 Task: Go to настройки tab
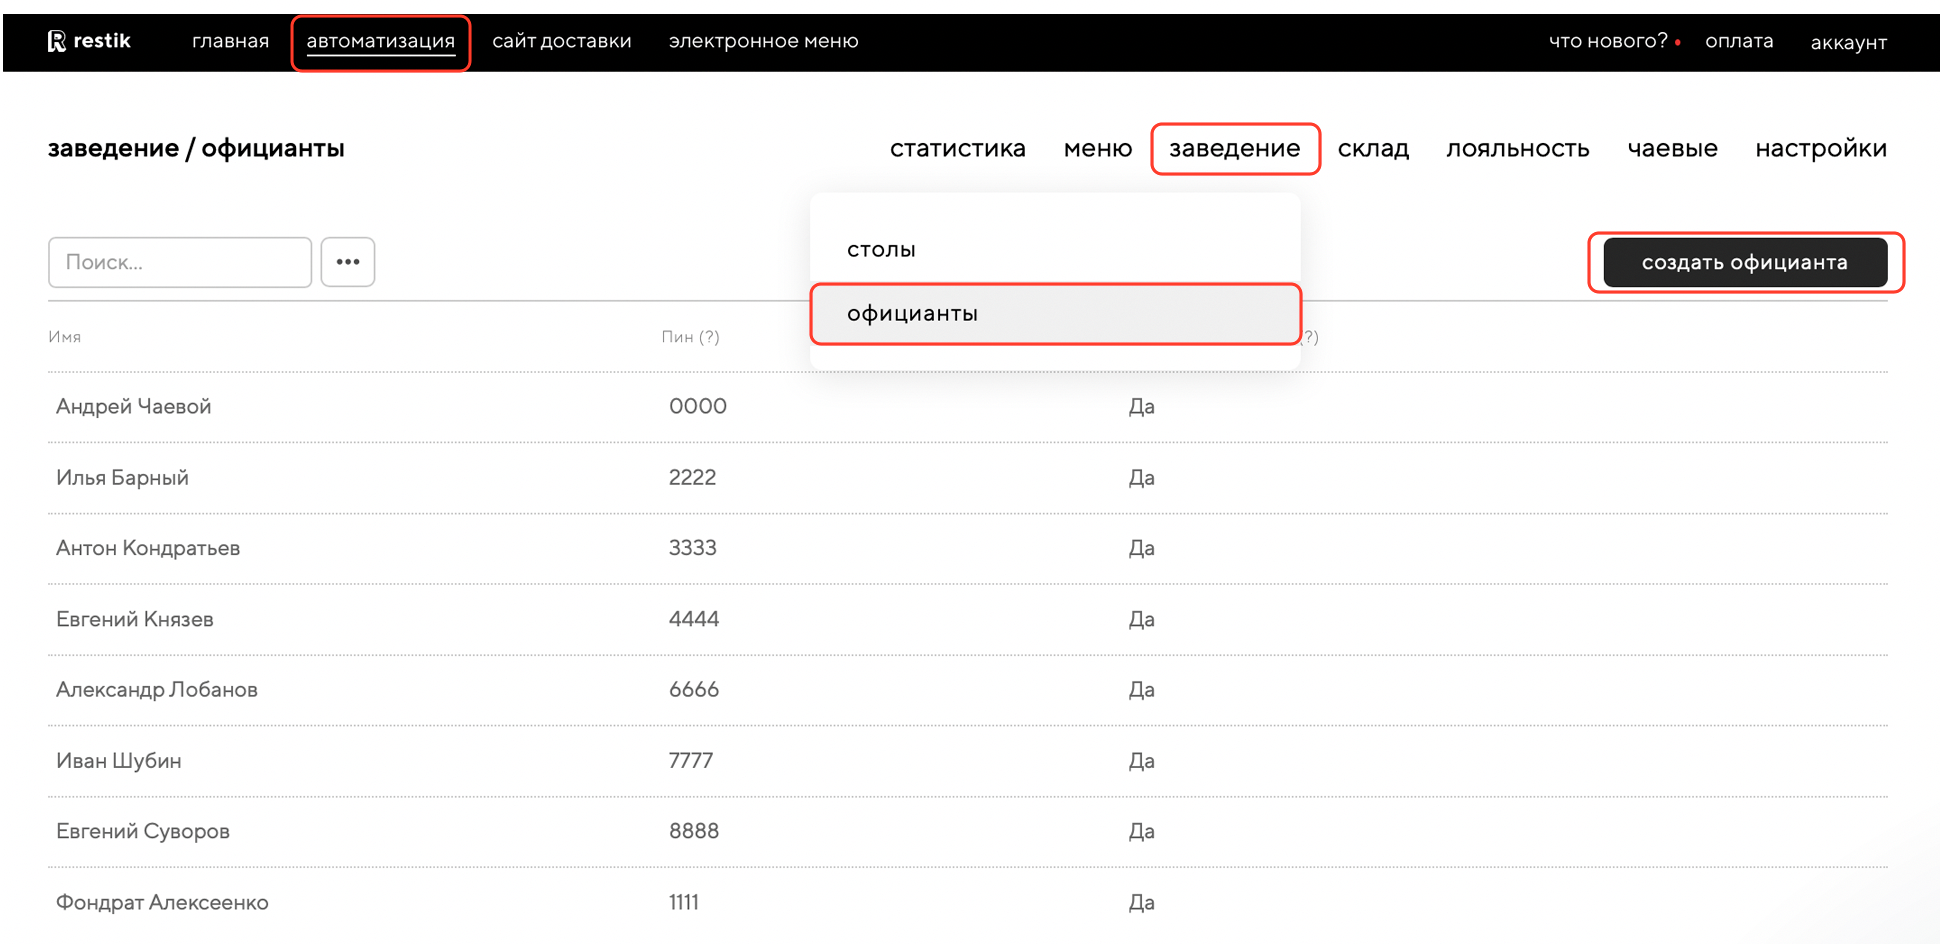tap(1820, 149)
